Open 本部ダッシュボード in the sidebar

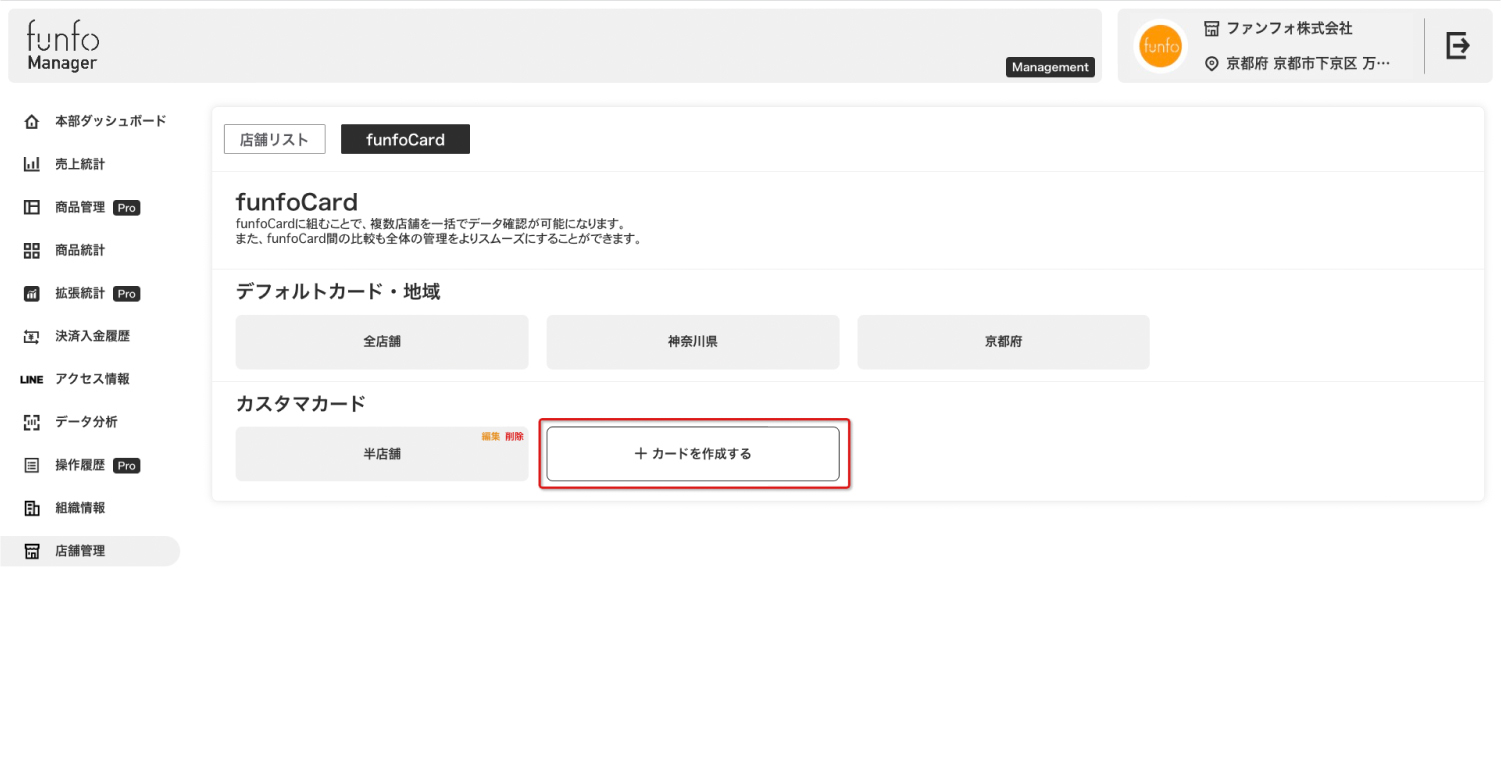point(111,121)
